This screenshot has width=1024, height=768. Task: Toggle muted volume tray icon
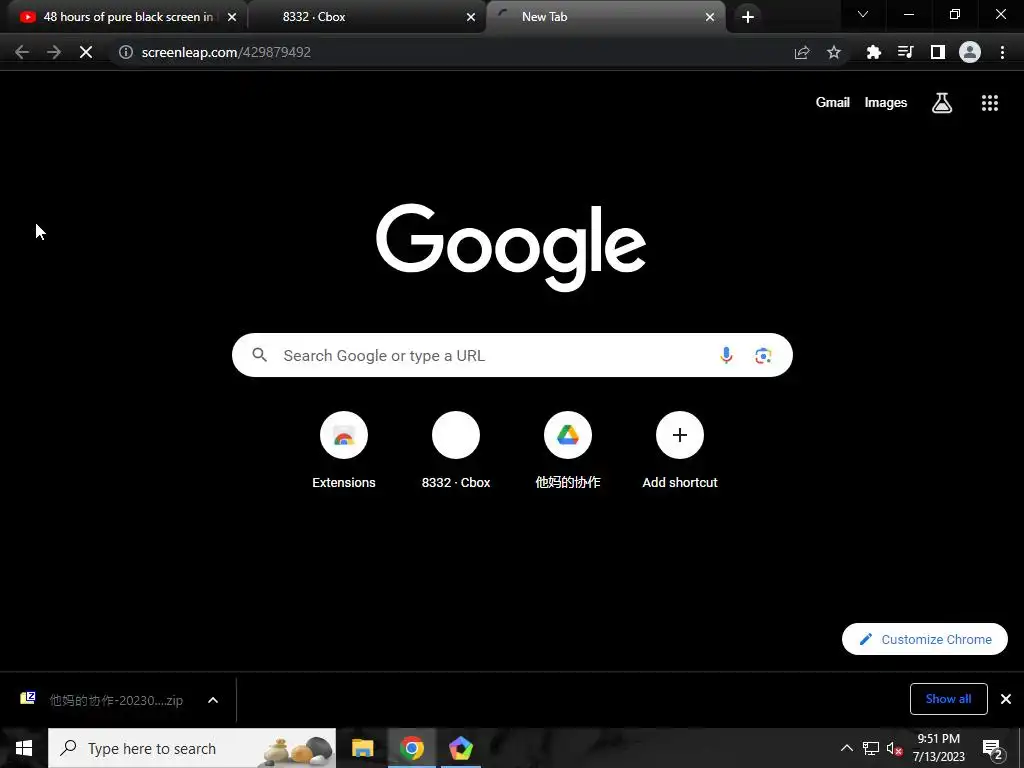pos(894,748)
